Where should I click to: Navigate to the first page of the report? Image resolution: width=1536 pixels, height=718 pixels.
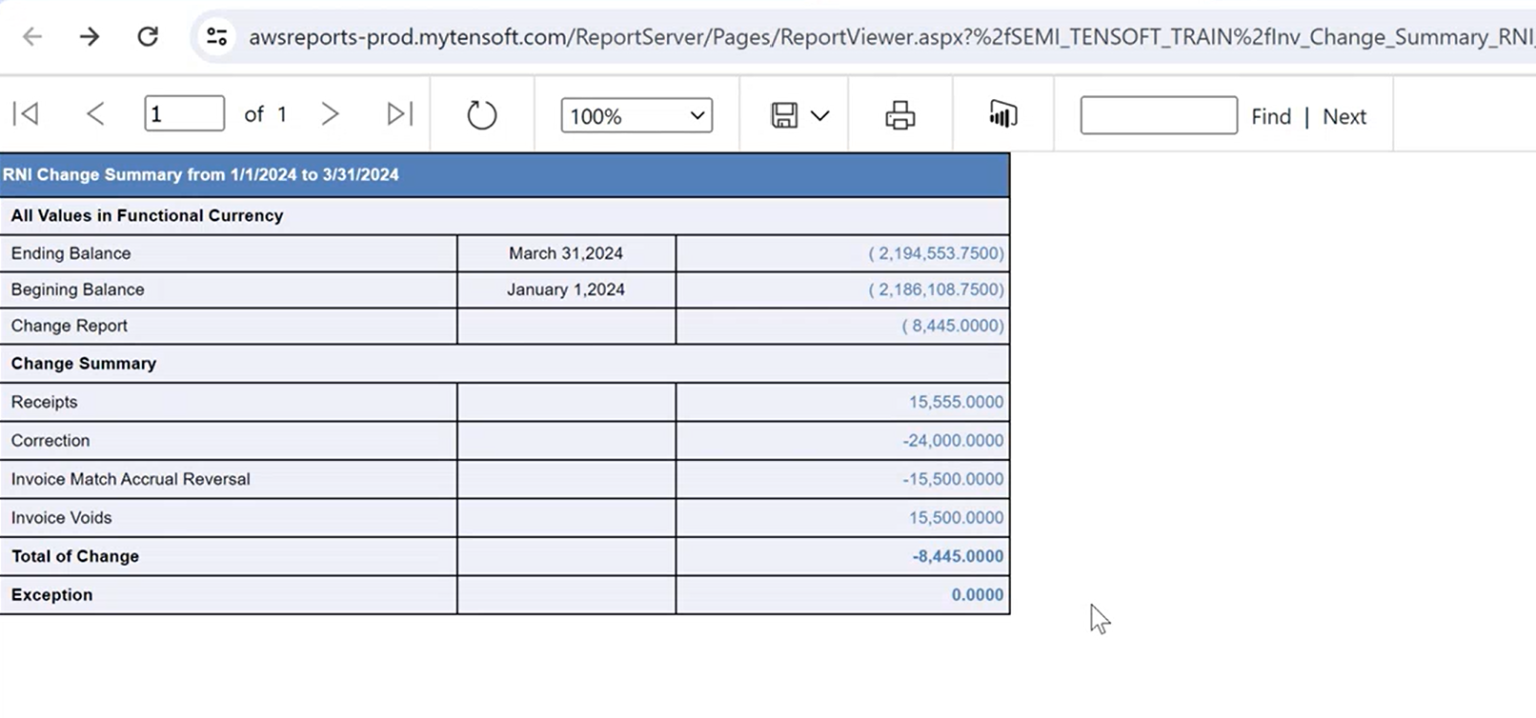tap(25, 114)
